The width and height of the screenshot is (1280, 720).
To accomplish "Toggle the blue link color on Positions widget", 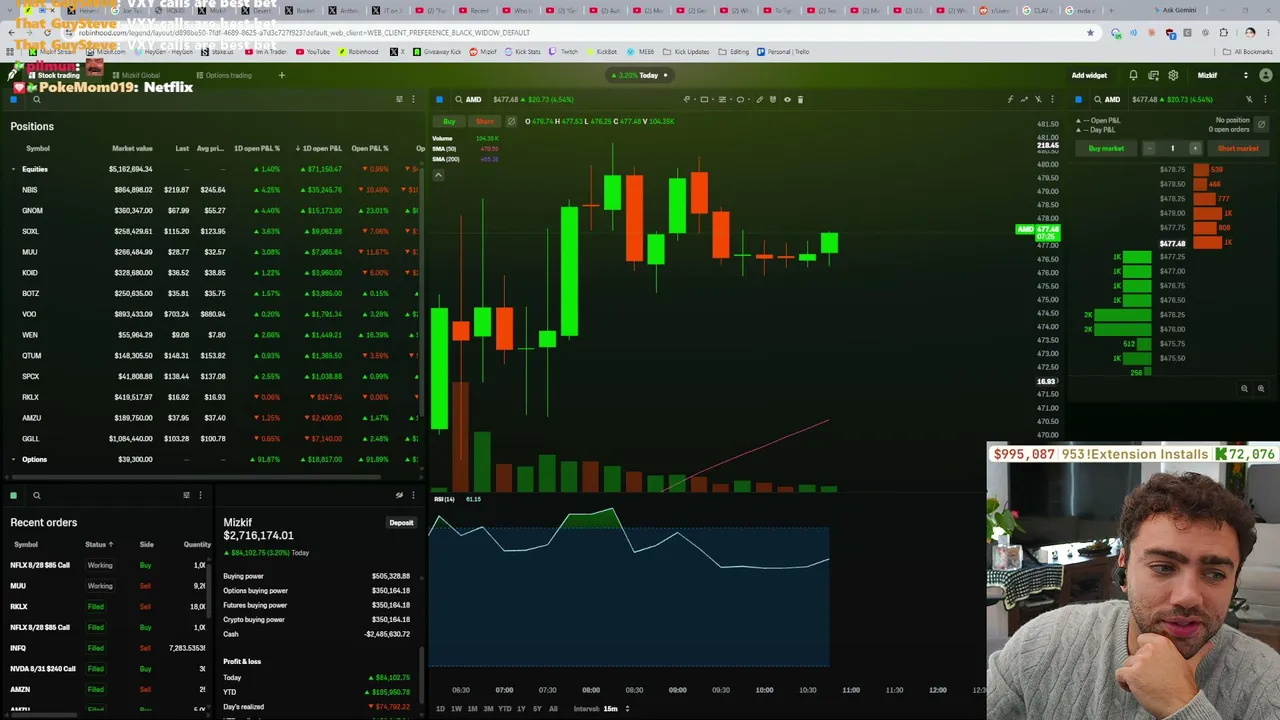I will coord(13,99).
